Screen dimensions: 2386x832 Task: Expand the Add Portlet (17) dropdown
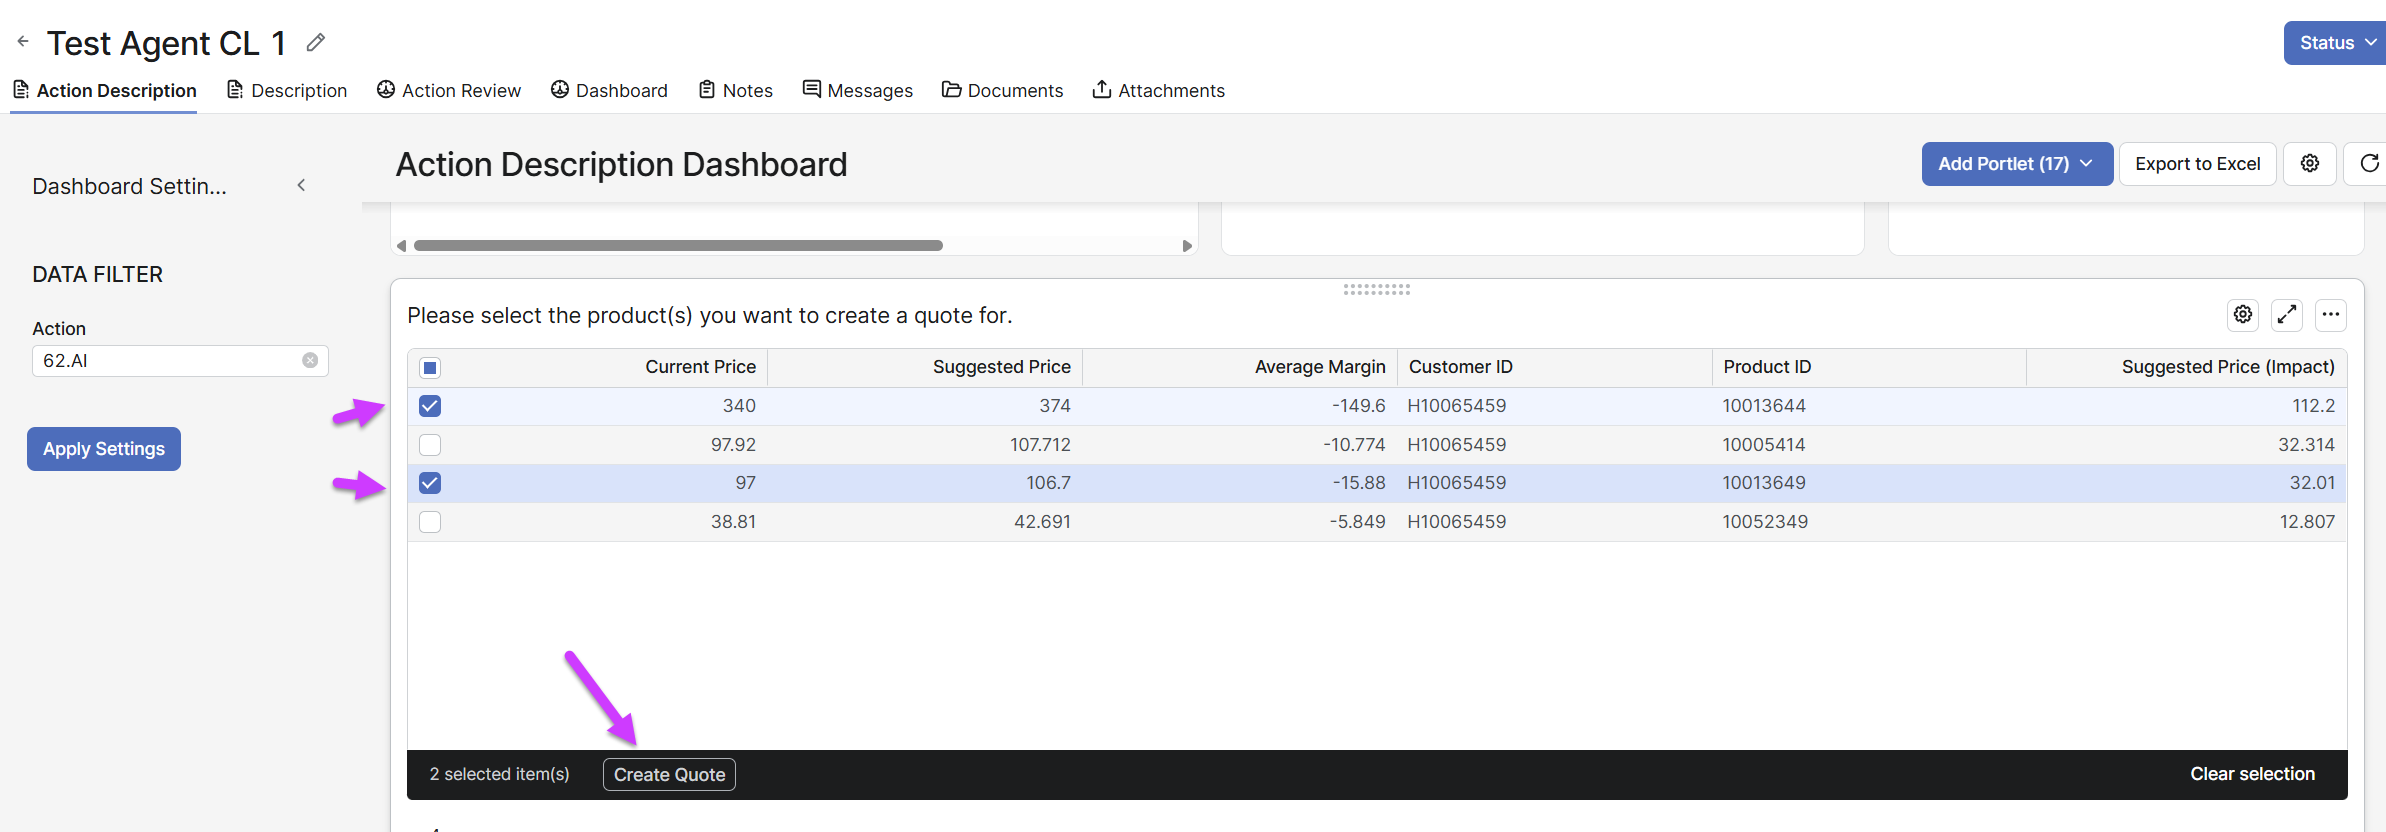pyautogui.click(x=2016, y=164)
